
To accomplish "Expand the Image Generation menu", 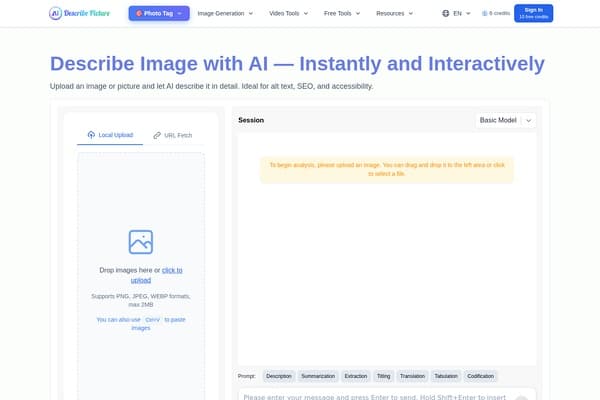I will (225, 13).
